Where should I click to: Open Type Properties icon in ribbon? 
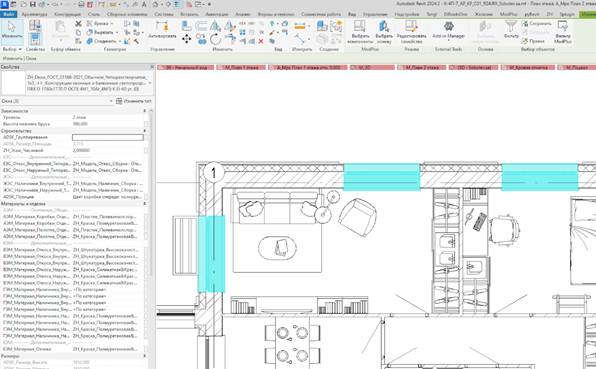tap(35, 26)
